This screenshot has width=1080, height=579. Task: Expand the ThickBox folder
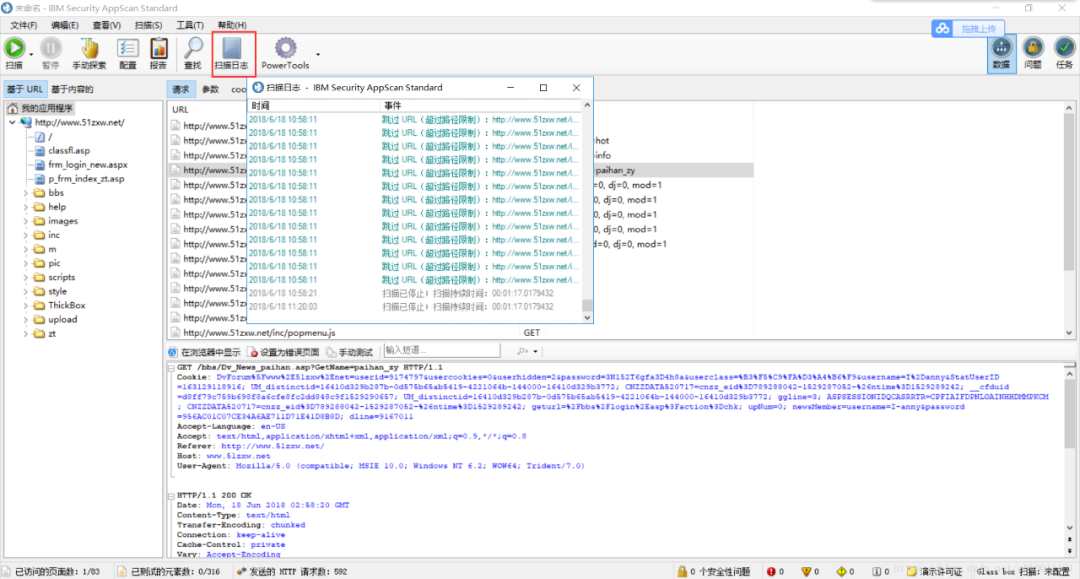pyautogui.click(x=26, y=305)
